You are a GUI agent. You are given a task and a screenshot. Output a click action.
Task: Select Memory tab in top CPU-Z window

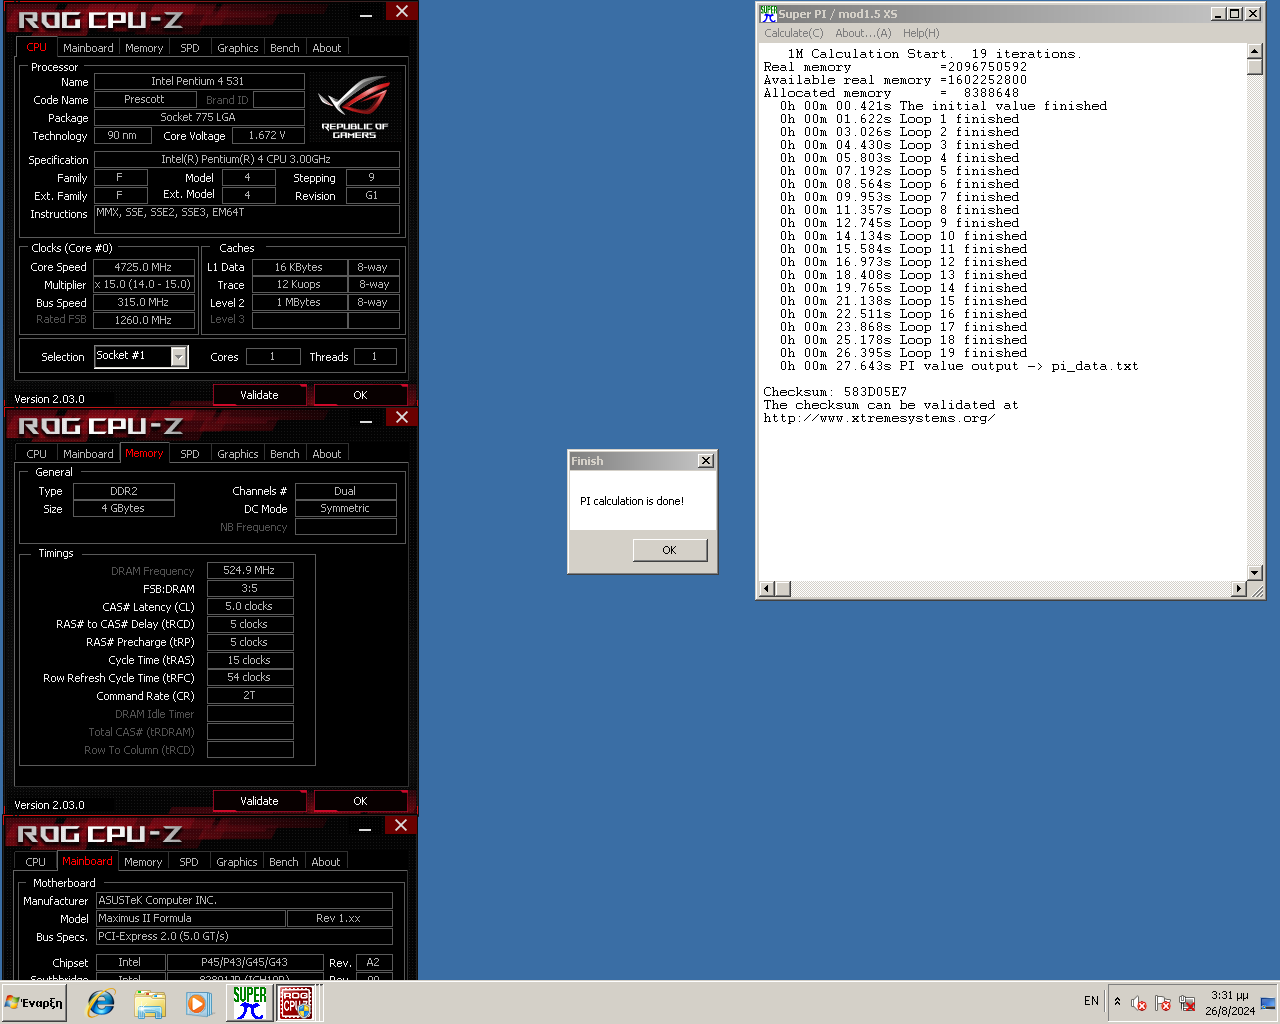pyautogui.click(x=144, y=48)
